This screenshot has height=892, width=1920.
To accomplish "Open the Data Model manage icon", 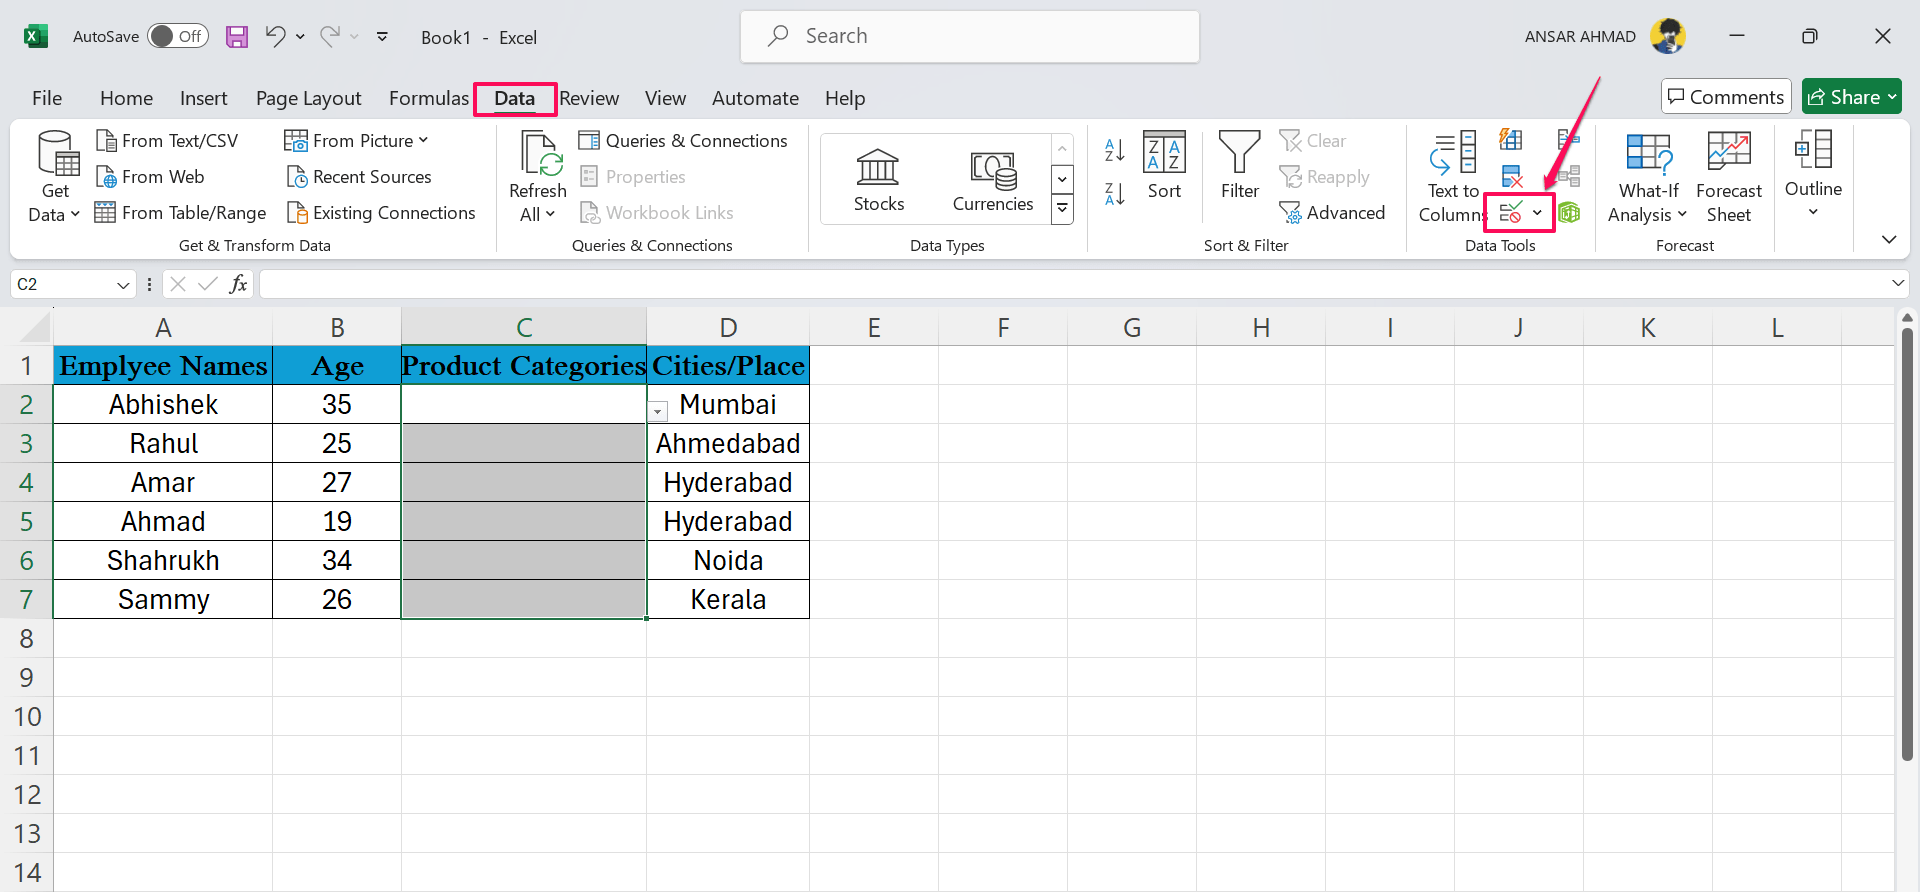I will (1569, 212).
